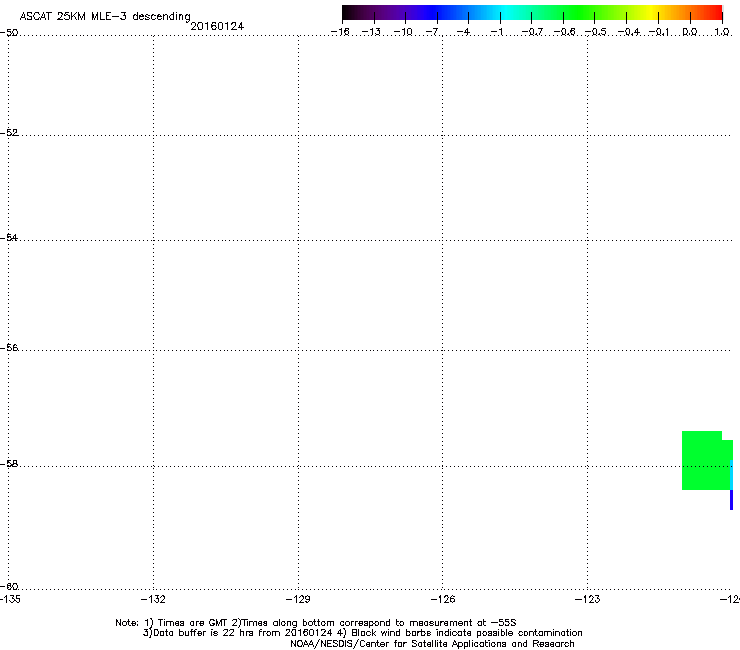Click the note line about times being GMT
This screenshot has height=650, width=740.
[316, 623]
